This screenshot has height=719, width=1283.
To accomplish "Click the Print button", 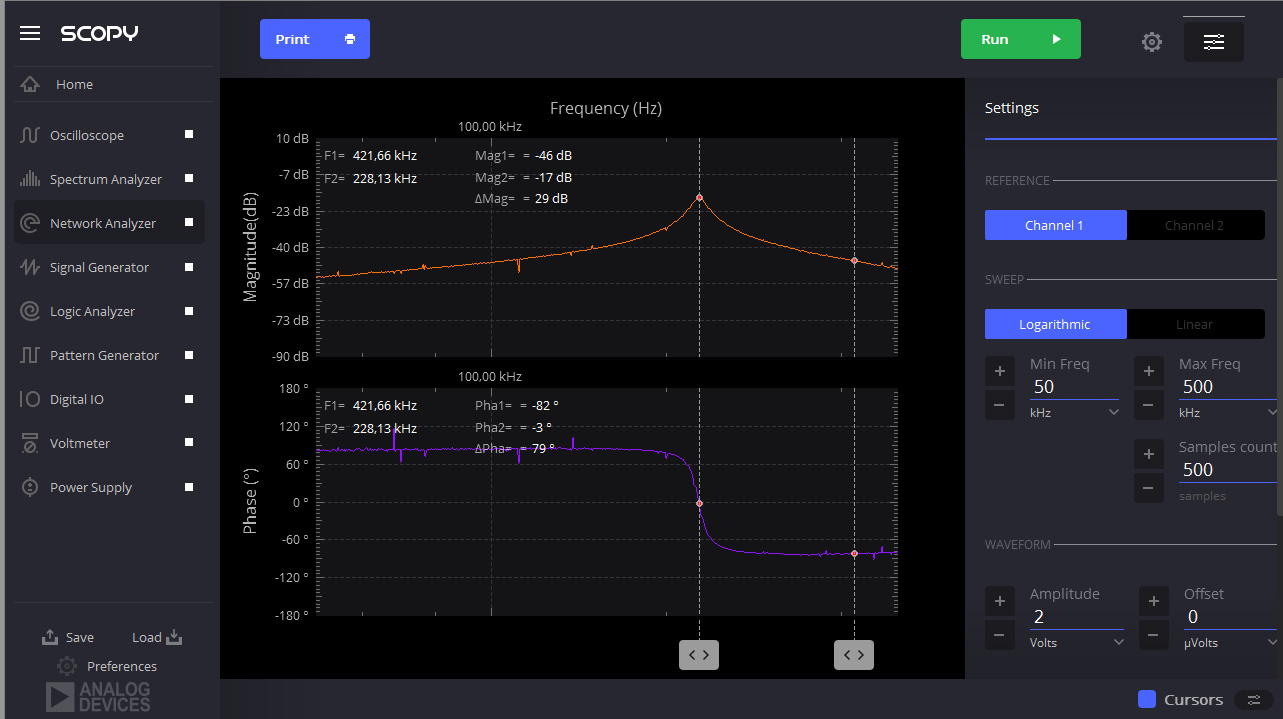I will click(315, 39).
